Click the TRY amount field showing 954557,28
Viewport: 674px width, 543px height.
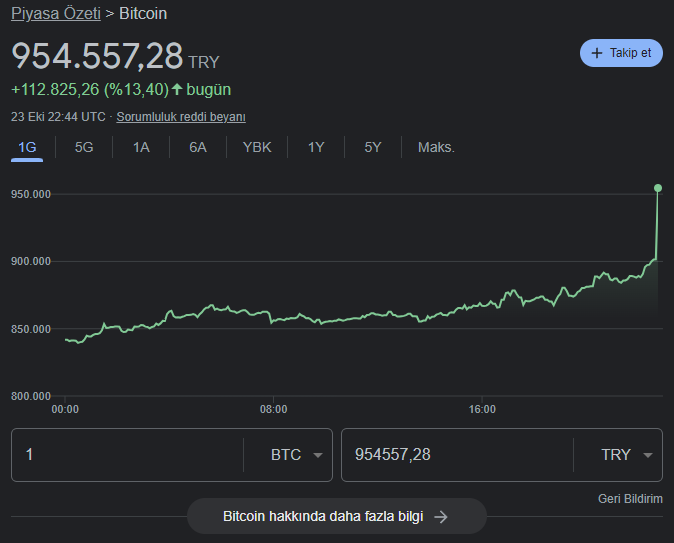pos(457,455)
